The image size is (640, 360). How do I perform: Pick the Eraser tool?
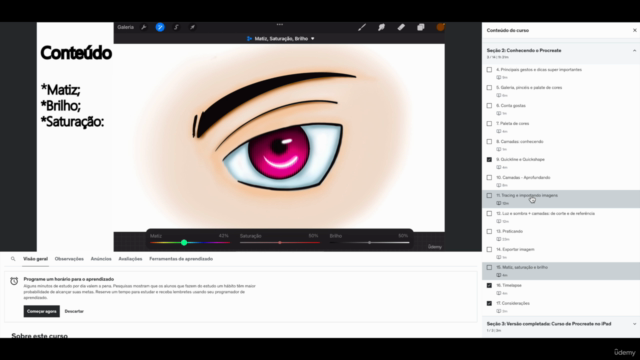401,27
